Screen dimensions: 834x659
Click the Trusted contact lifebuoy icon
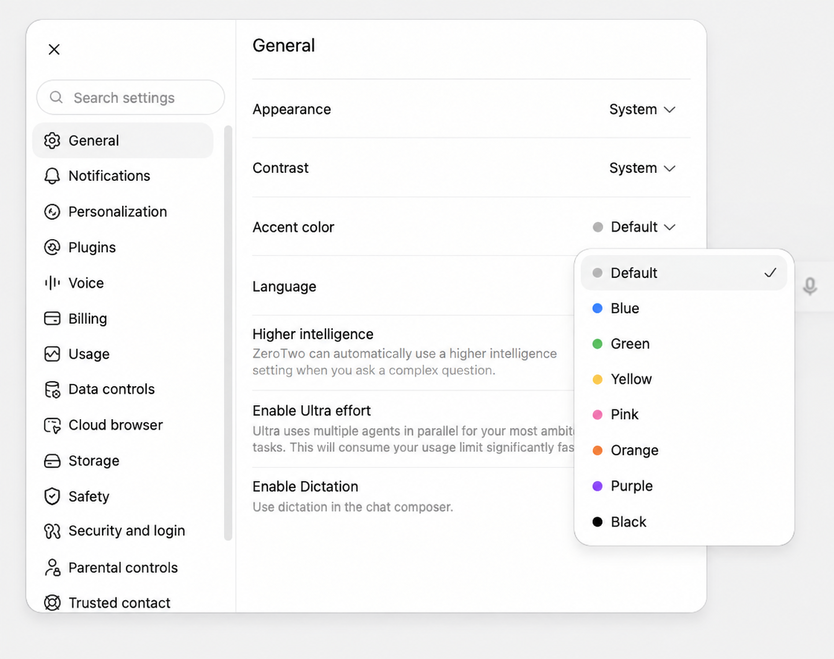click(52, 603)
